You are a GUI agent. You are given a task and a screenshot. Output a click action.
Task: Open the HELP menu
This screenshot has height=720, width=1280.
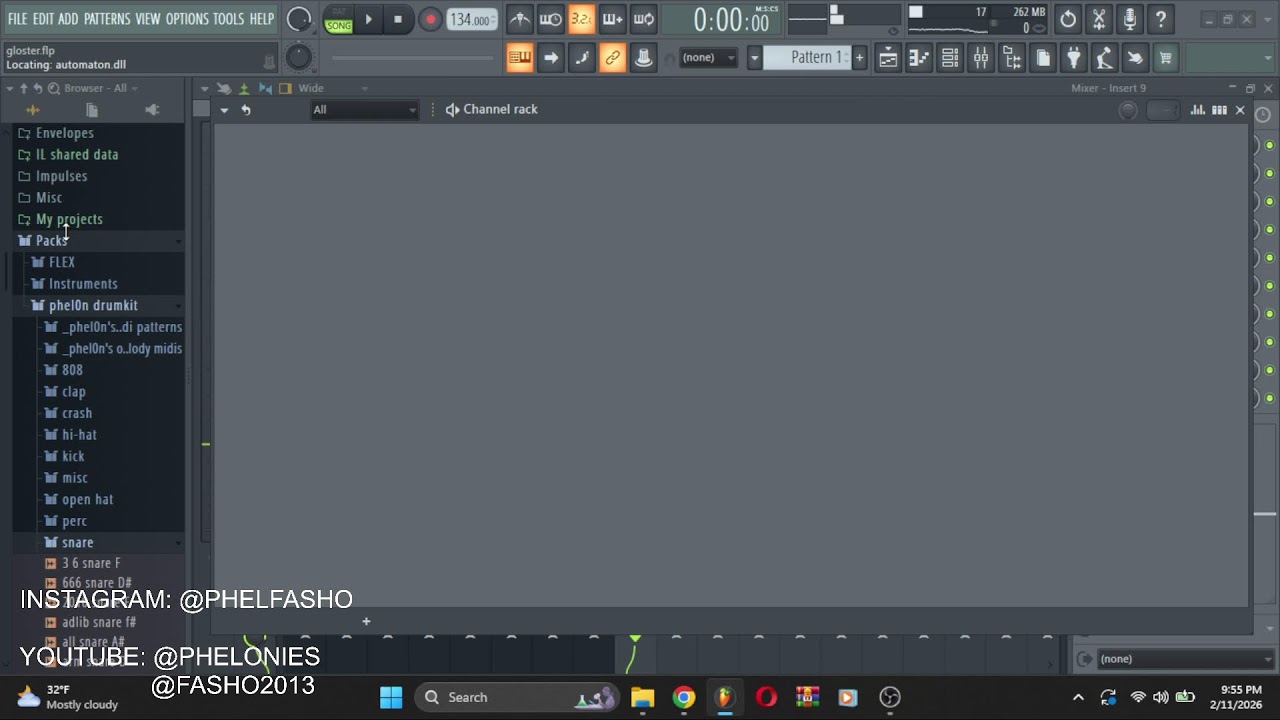(262, 19)
